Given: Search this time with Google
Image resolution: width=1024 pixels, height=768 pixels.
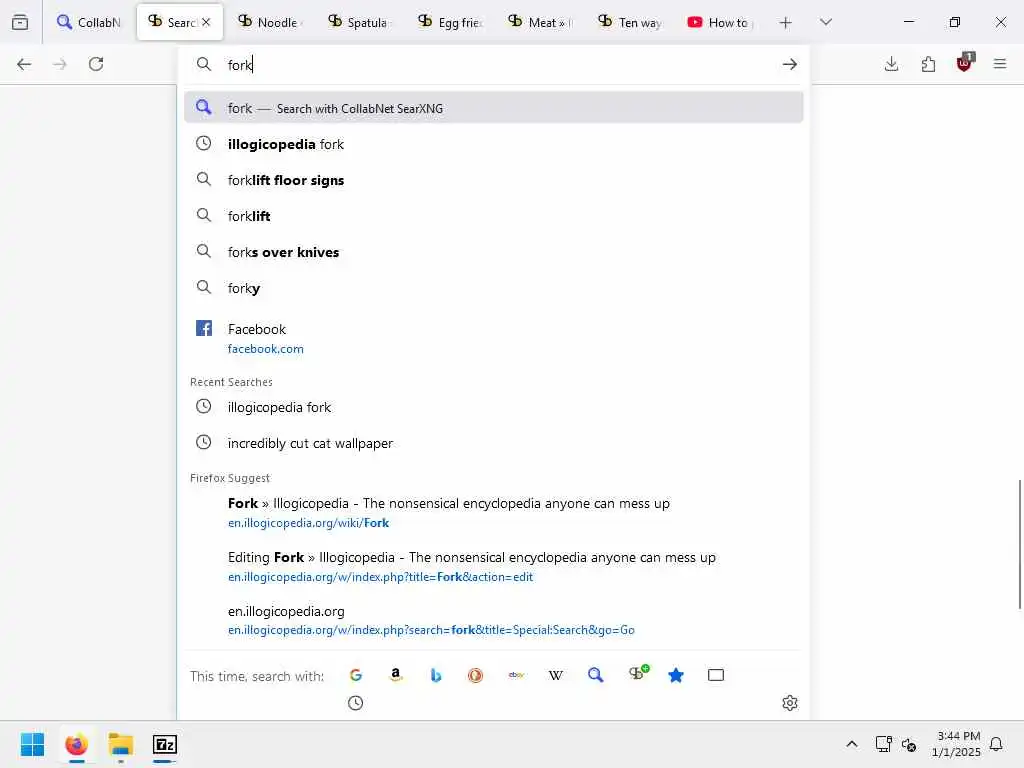Looking at the screenshot, I should tap(355, 675).
